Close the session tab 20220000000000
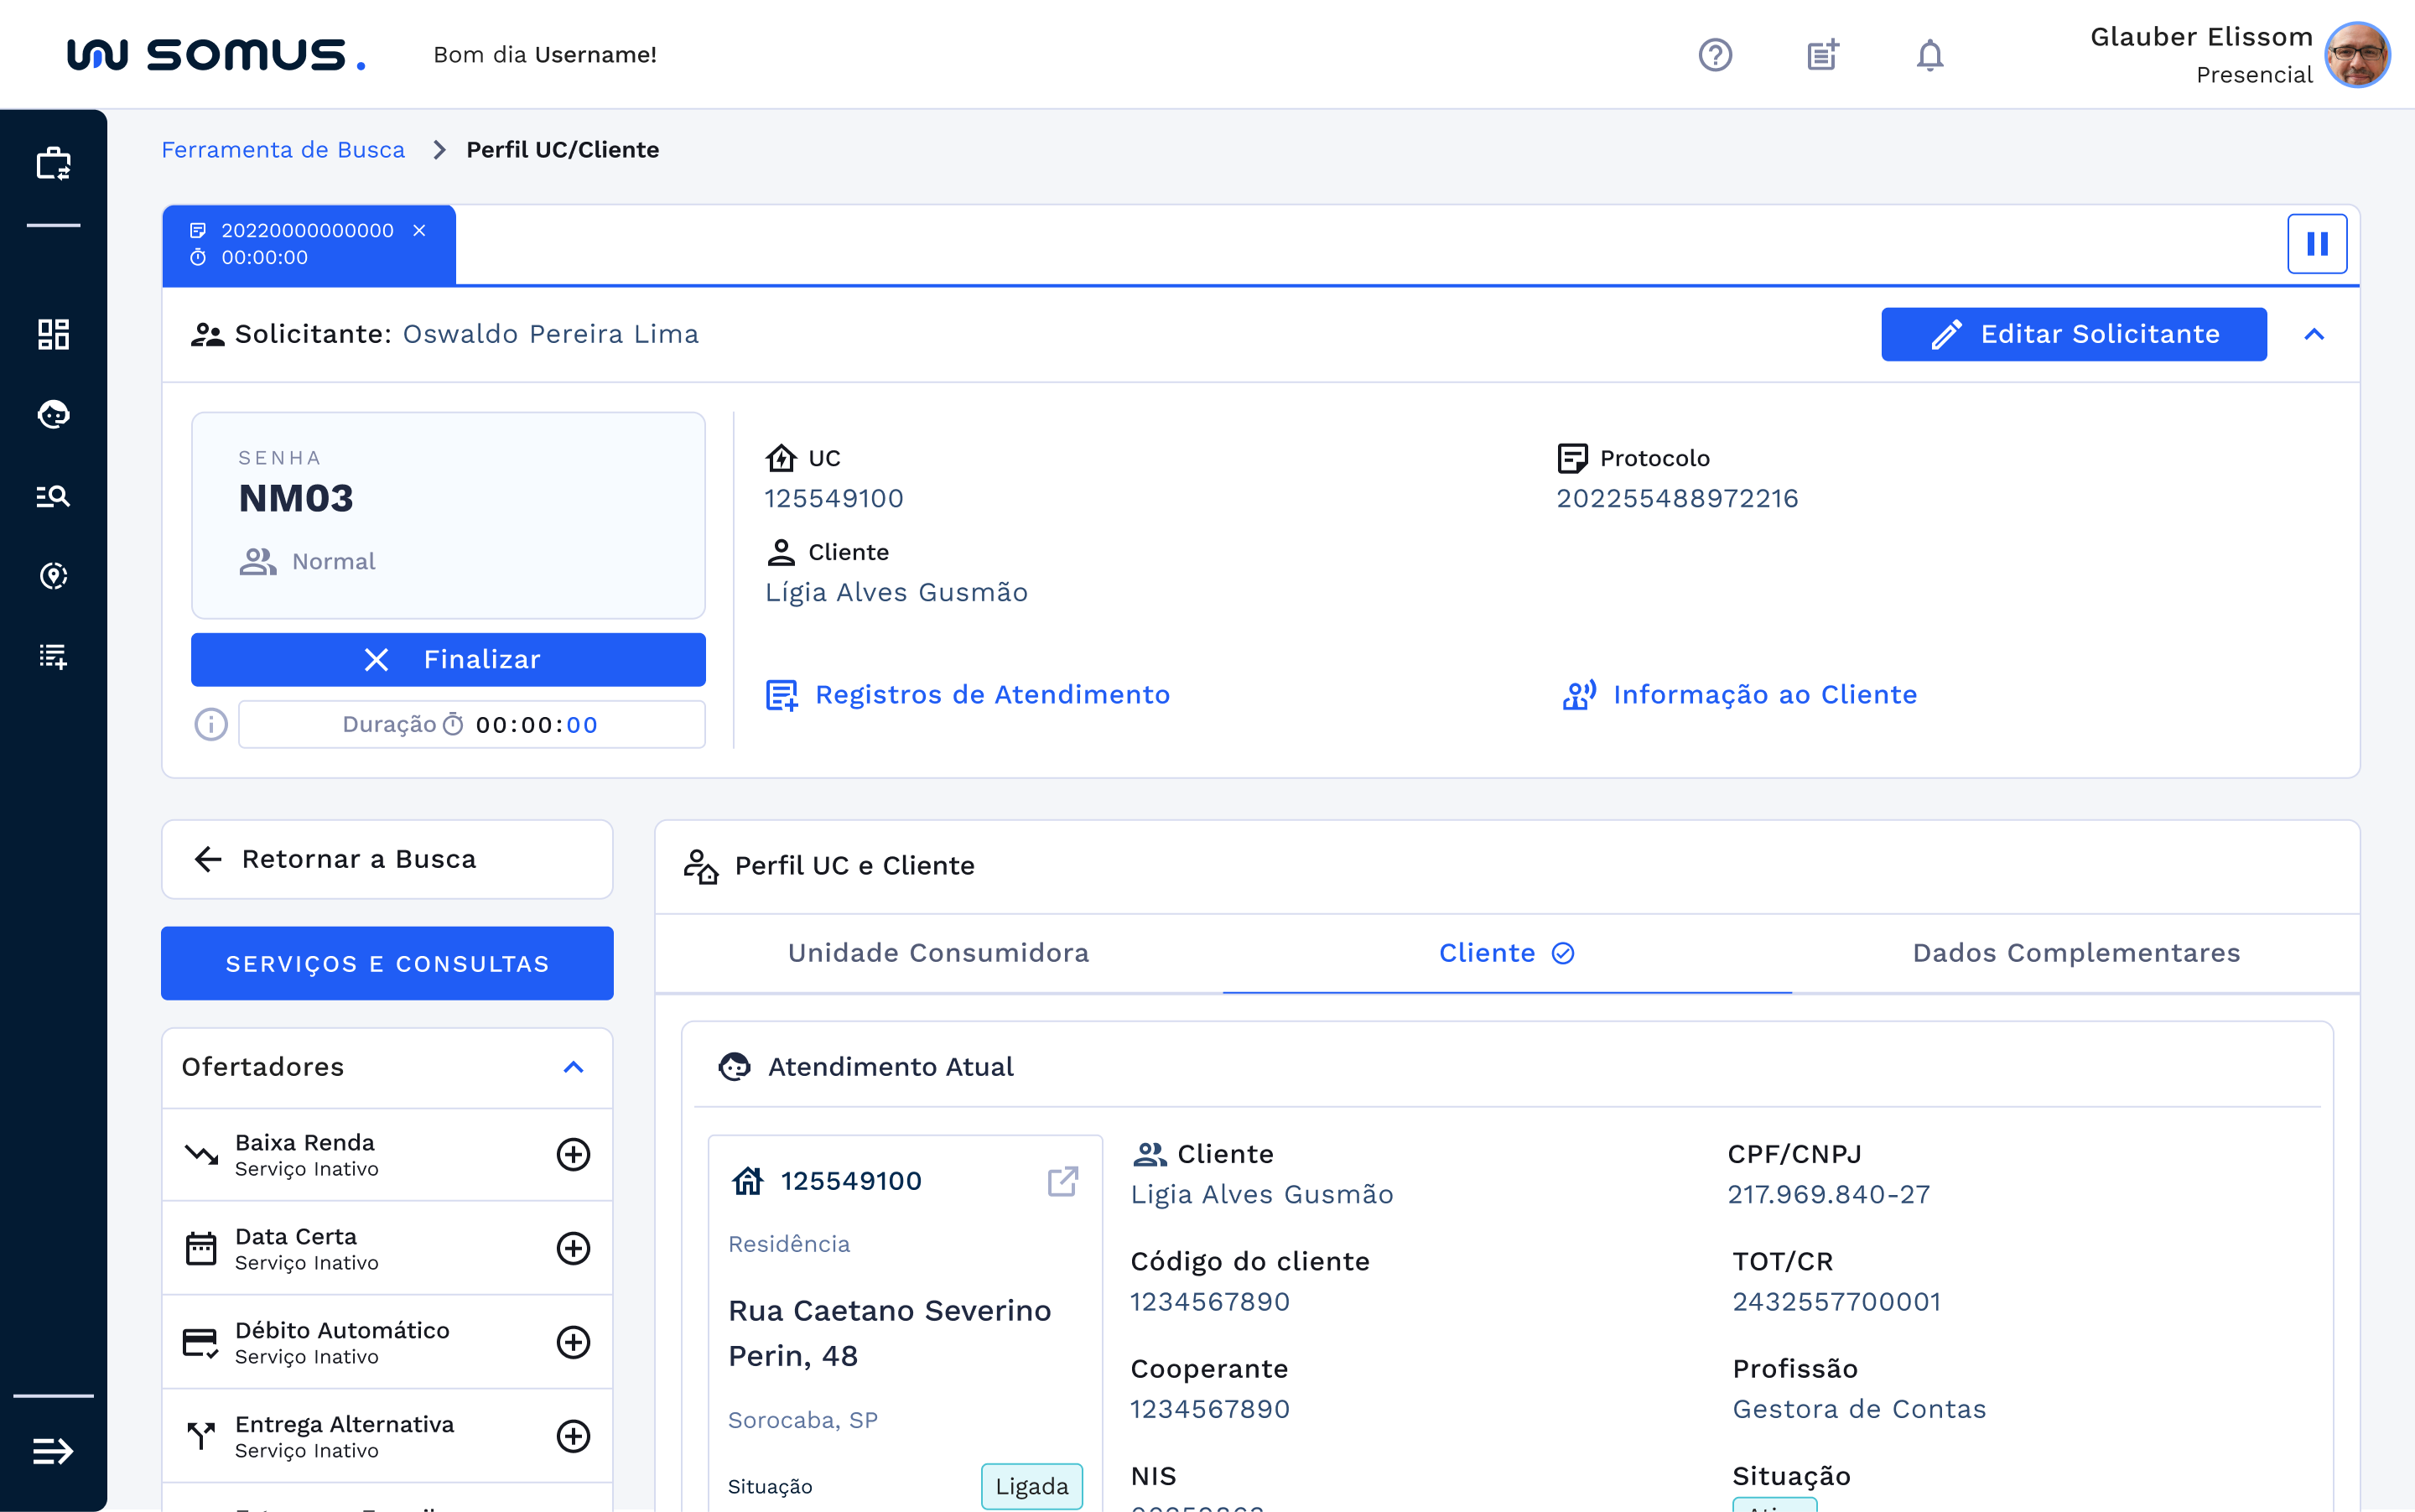Viewport: 2415px width, 1512px height. coord(419,229)
